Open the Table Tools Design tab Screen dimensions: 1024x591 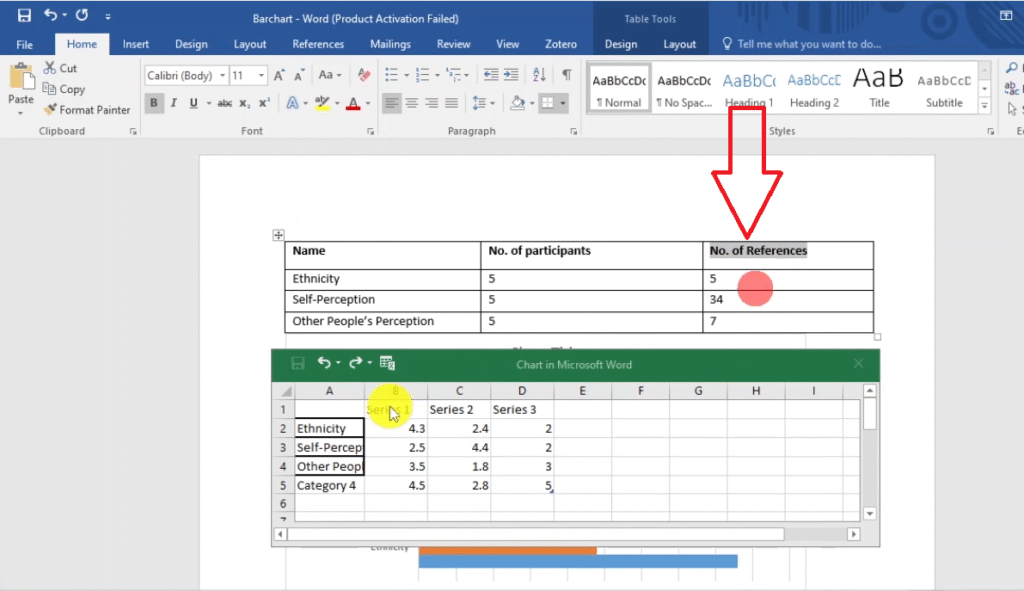point(620,44)
